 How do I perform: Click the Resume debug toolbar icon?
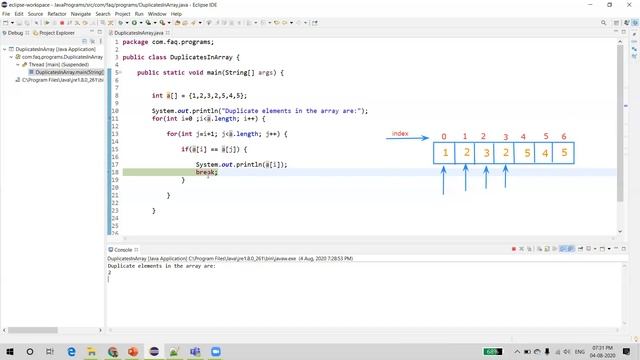point(47,23)
